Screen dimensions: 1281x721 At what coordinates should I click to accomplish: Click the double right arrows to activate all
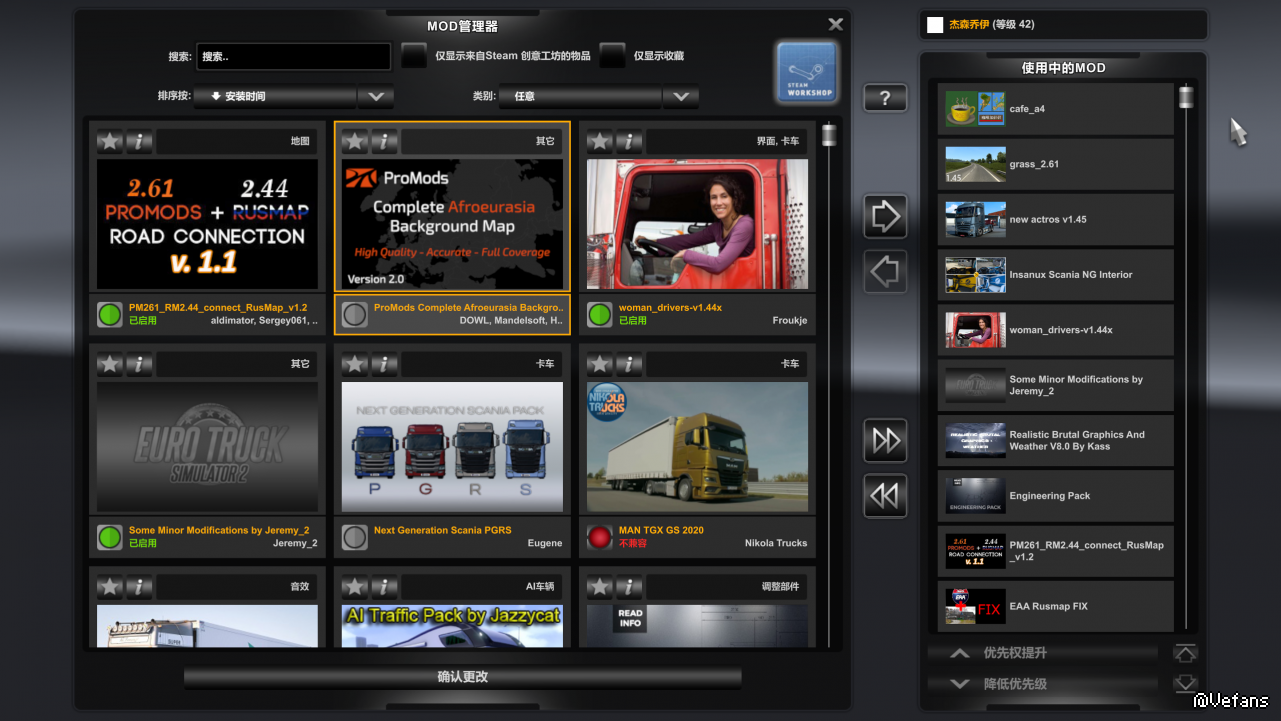(x=885, y=441)
